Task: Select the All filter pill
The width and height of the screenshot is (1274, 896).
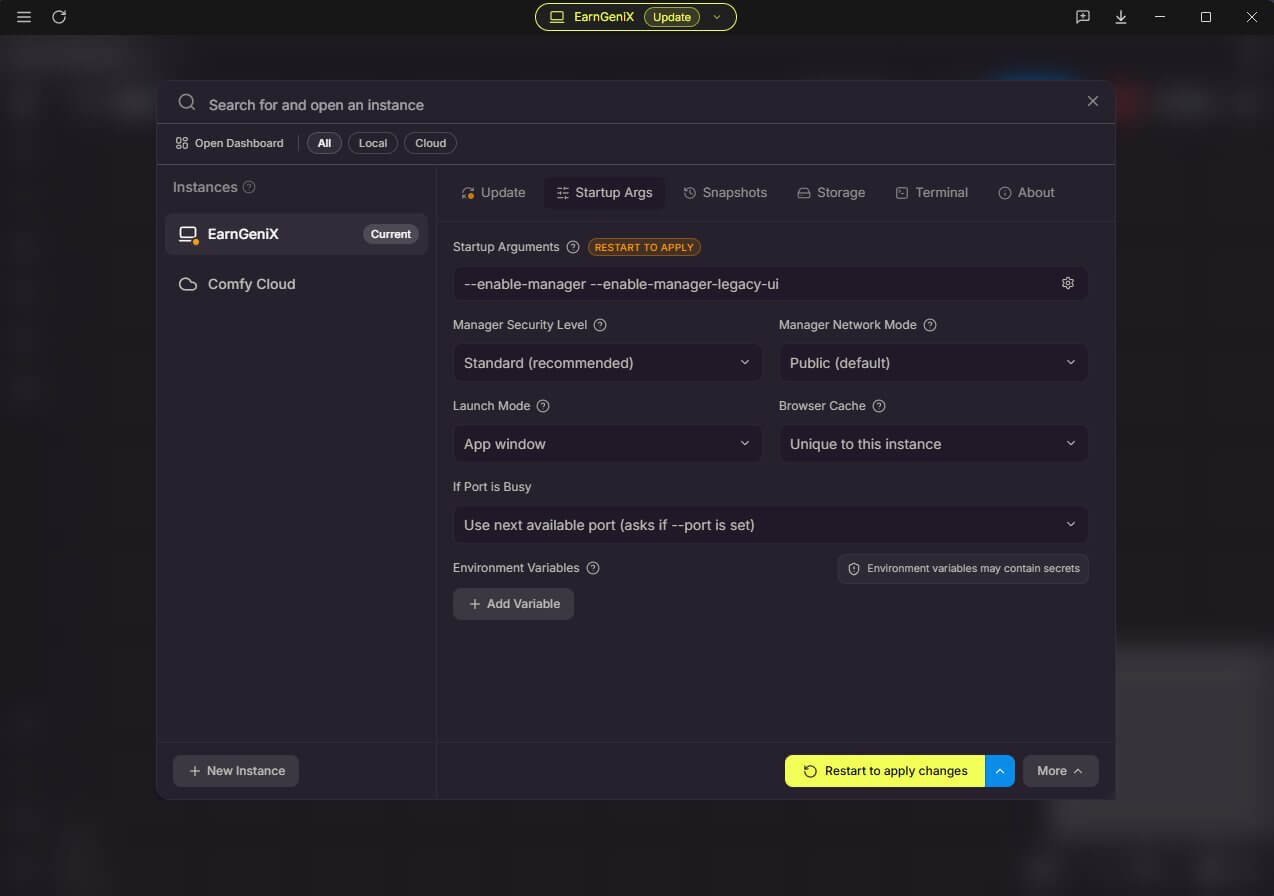Action: tap(324, 143)
